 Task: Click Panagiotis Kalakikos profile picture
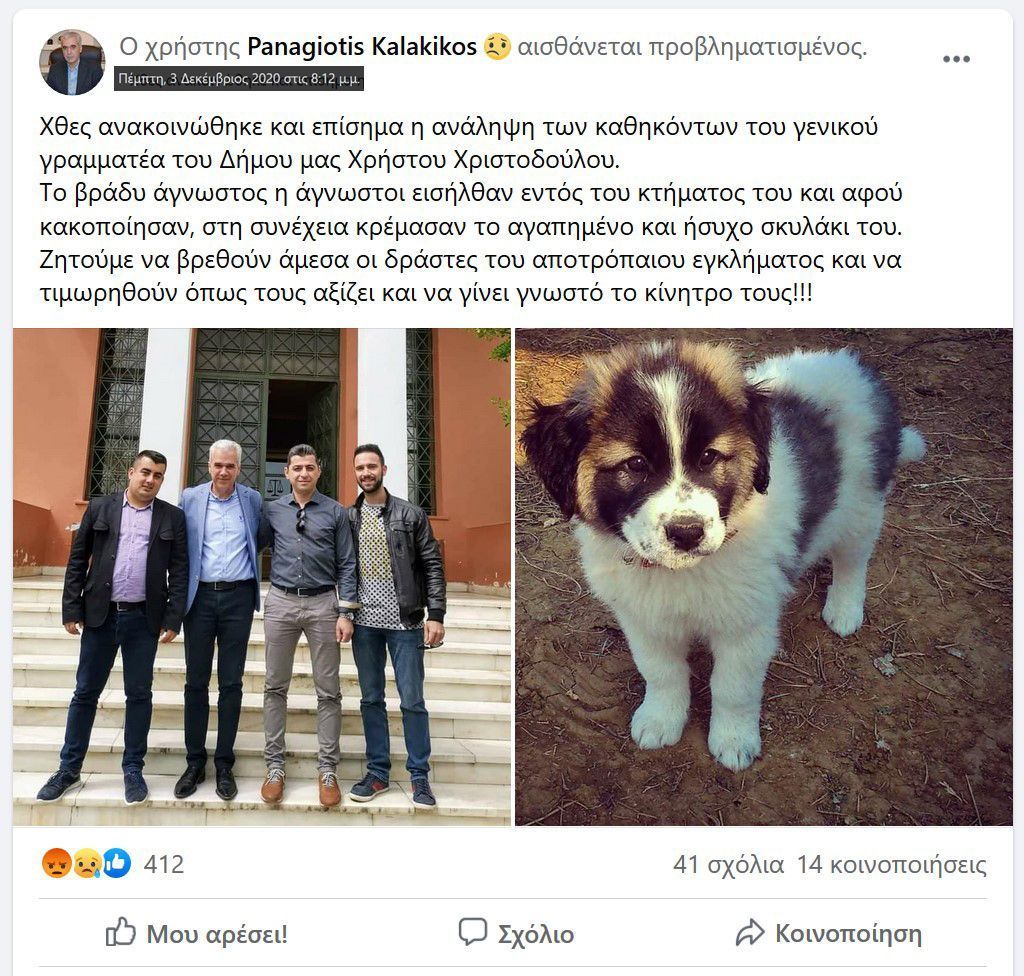tap(72, 62)
